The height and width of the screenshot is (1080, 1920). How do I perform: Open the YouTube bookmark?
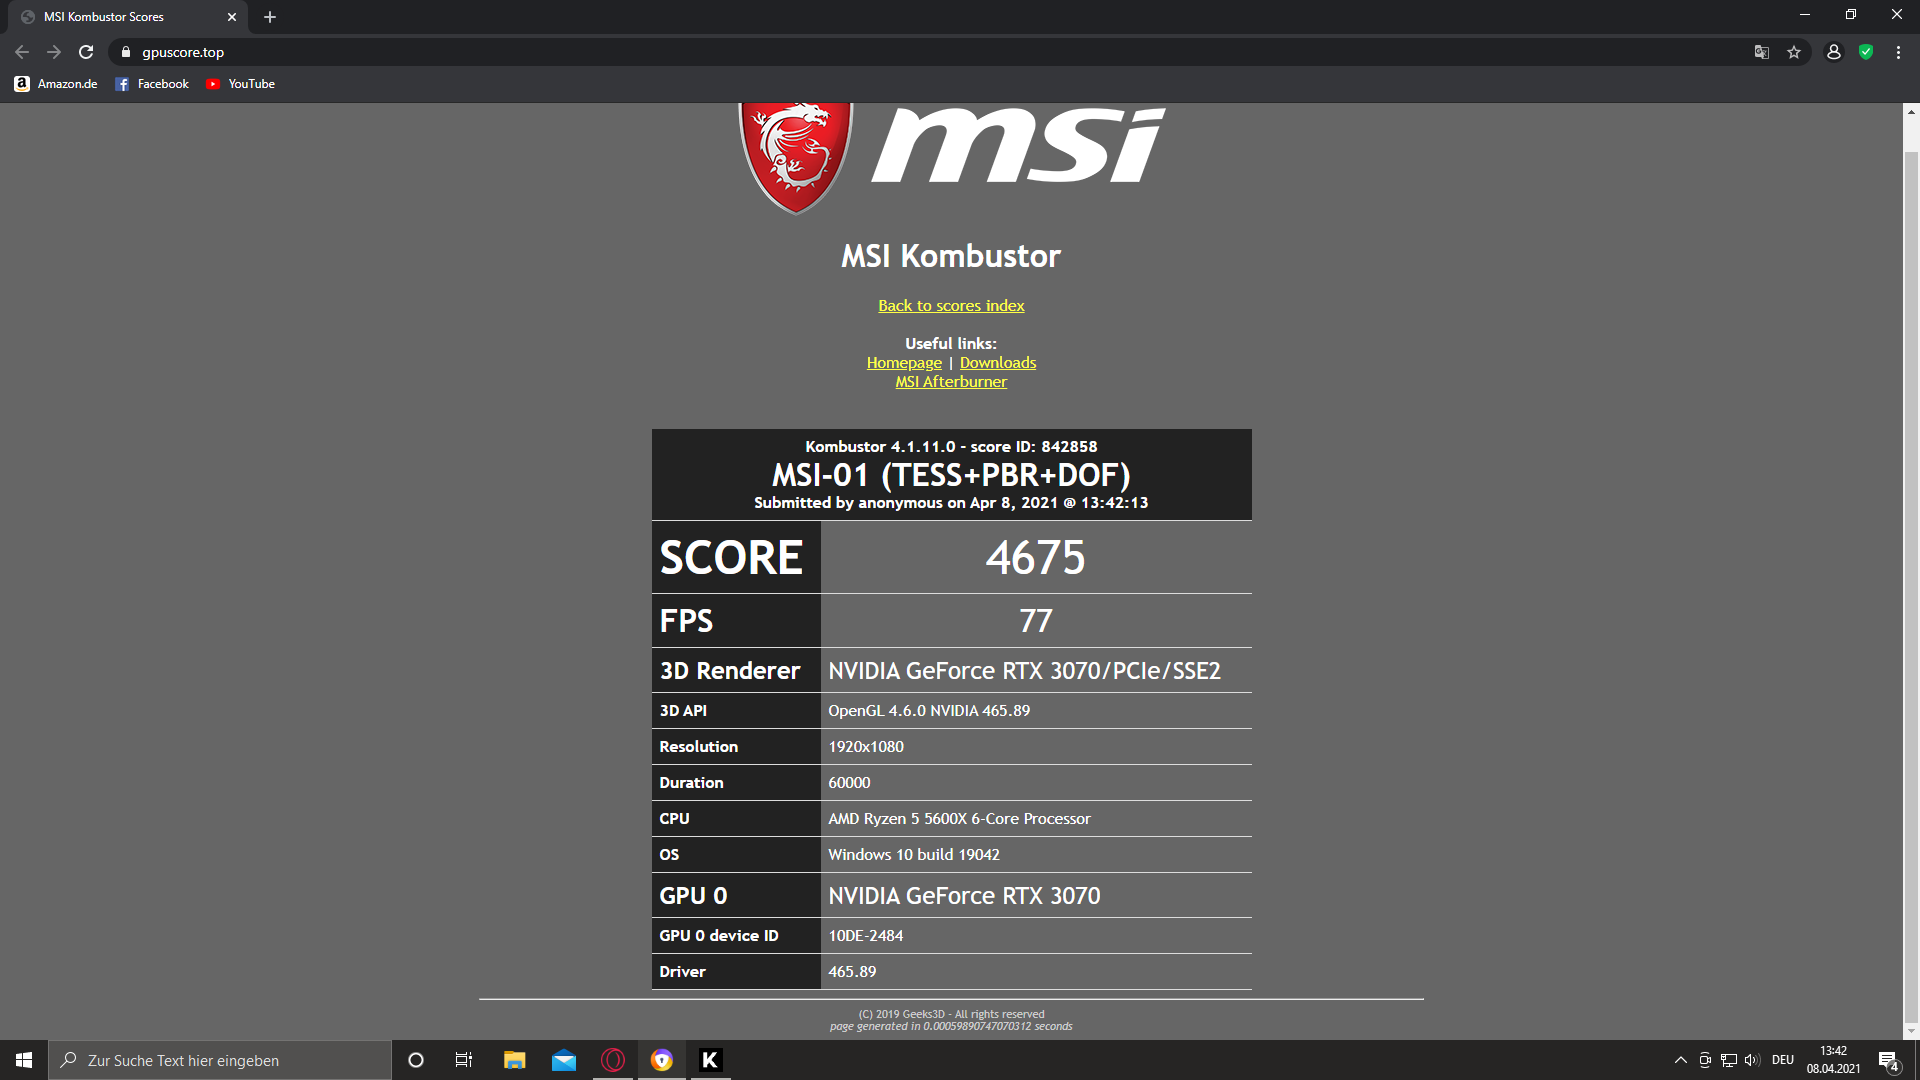240,84
